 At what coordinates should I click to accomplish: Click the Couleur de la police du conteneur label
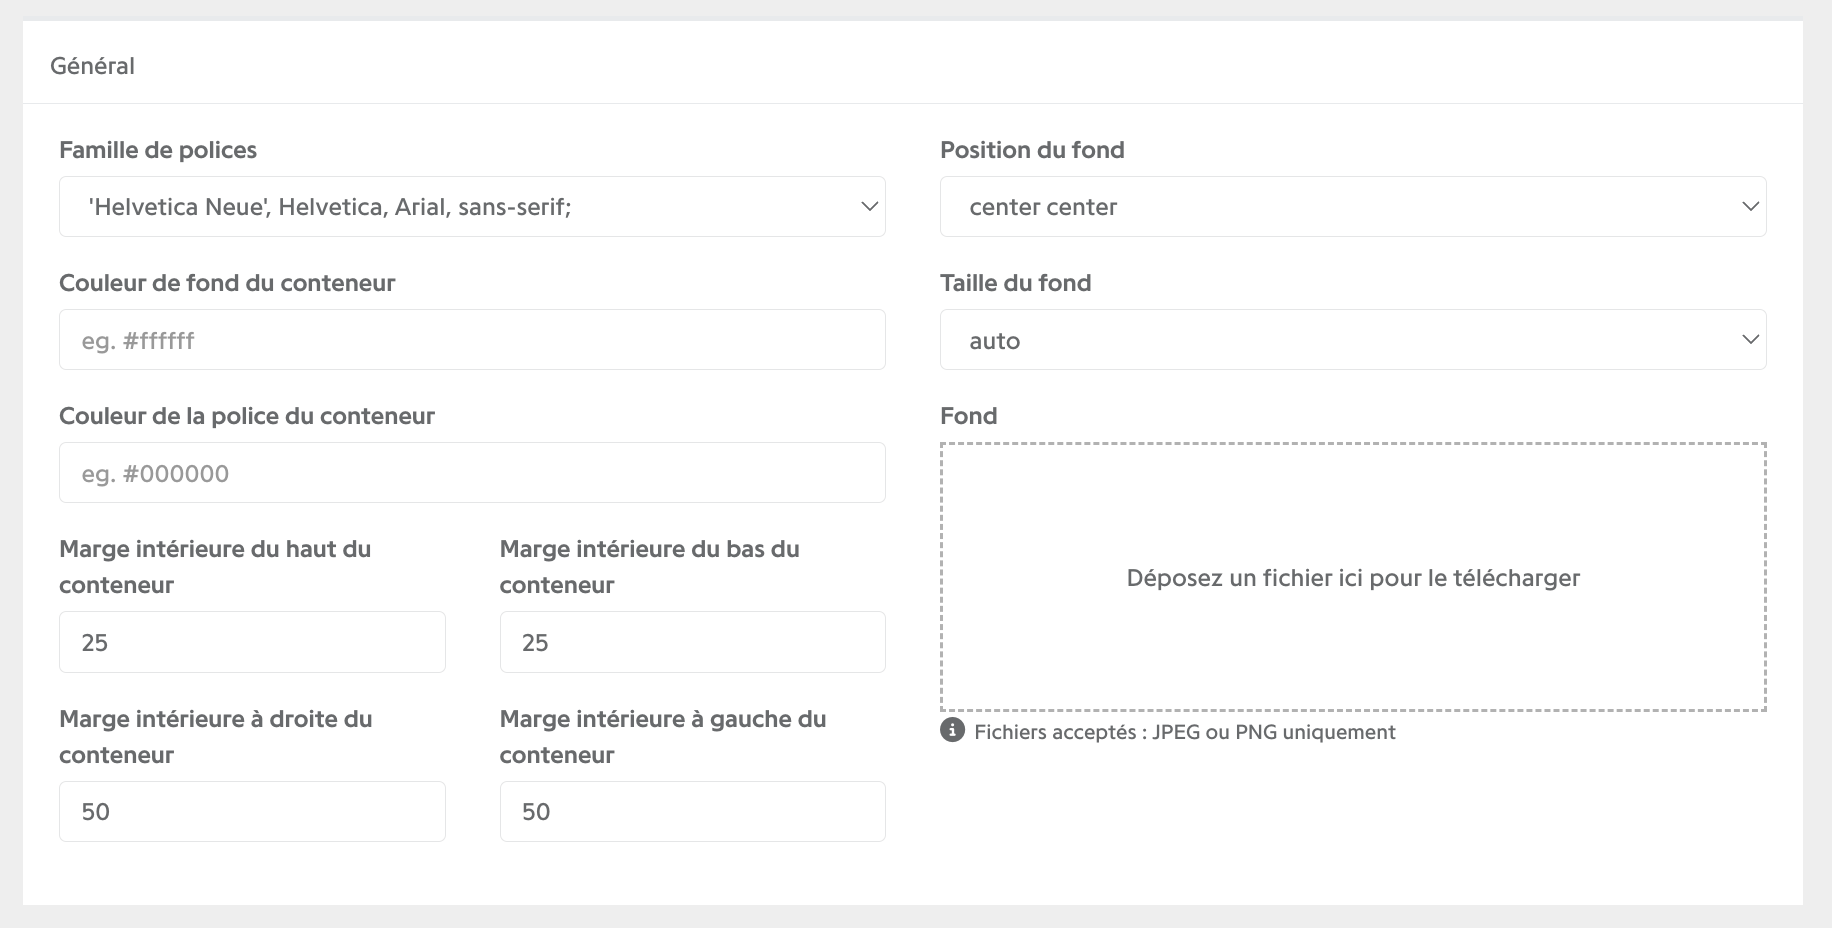point(247,416)
